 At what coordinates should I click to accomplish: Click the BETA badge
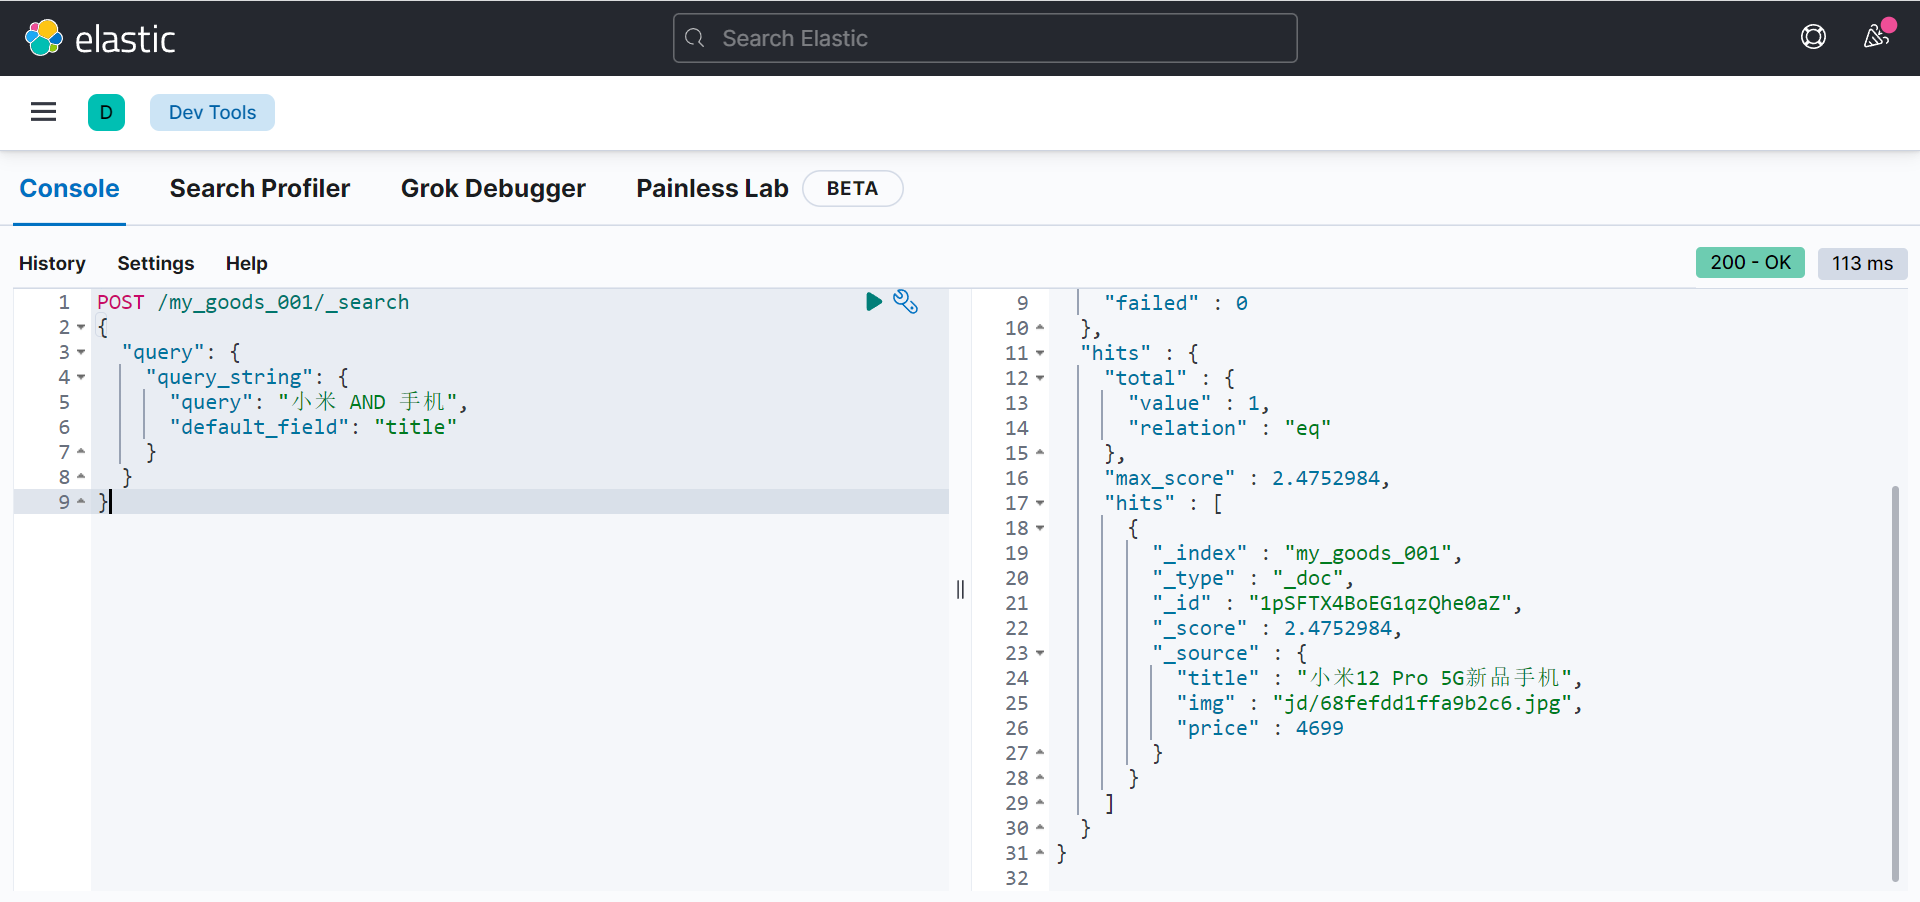point(852,188)
